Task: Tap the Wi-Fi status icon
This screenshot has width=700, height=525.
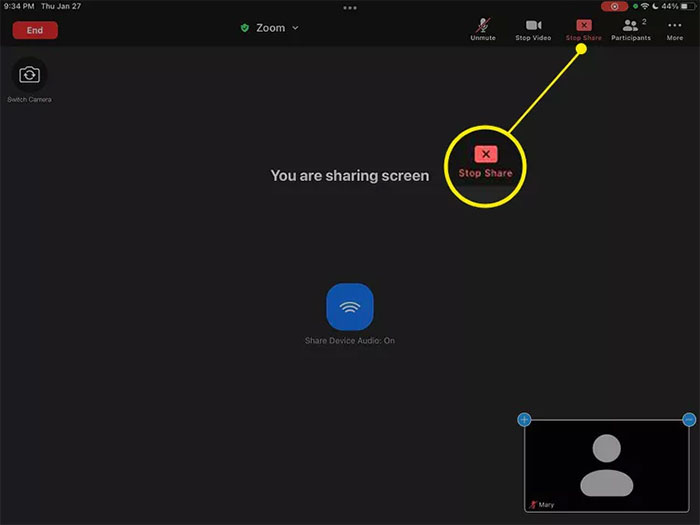Action: [x=645, y=7]
